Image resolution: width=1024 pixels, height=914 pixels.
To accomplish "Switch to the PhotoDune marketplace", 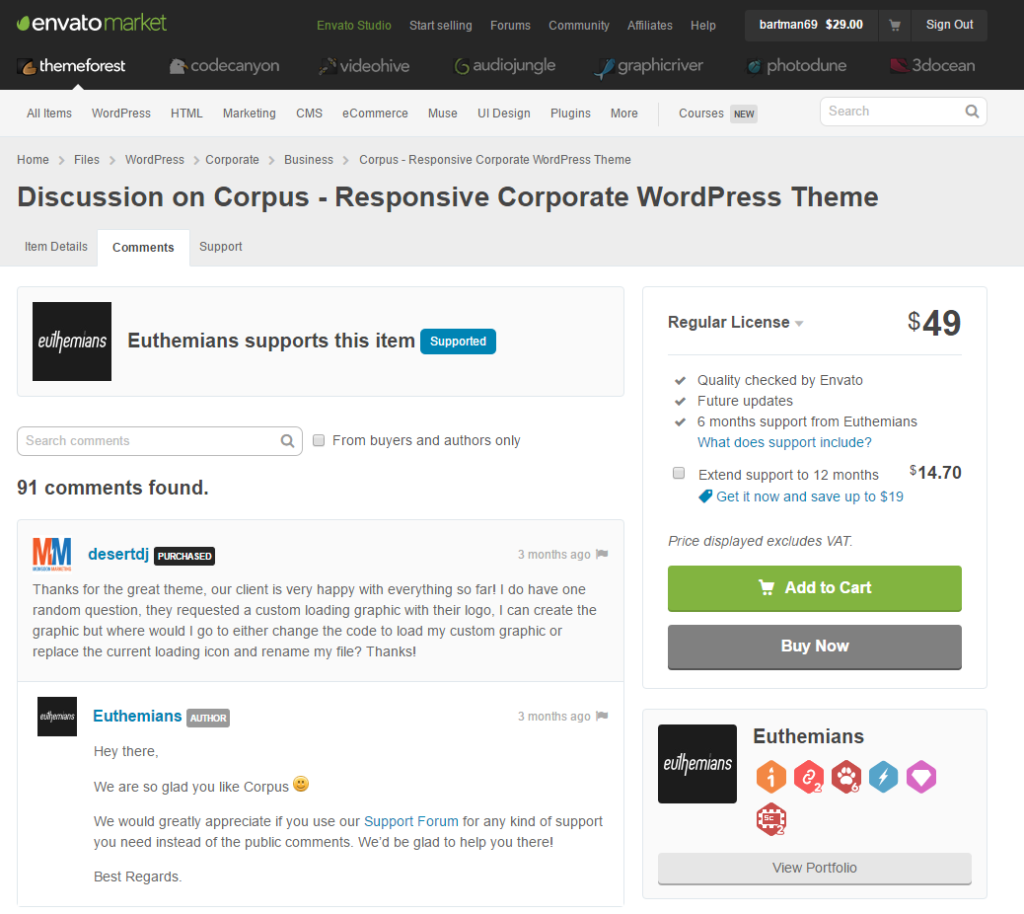I will tap(797, 66).
